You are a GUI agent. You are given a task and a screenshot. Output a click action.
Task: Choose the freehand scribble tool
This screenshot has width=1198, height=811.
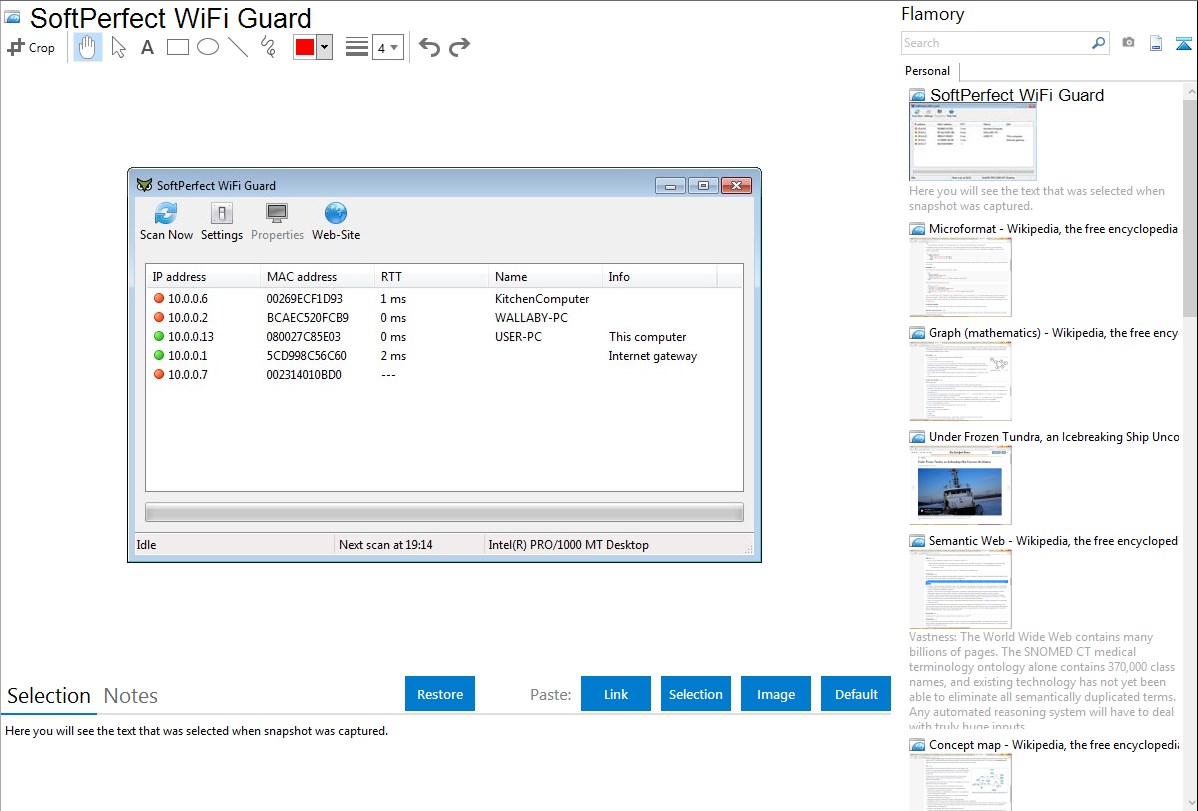pyautogui.click(x=268, y=47)
